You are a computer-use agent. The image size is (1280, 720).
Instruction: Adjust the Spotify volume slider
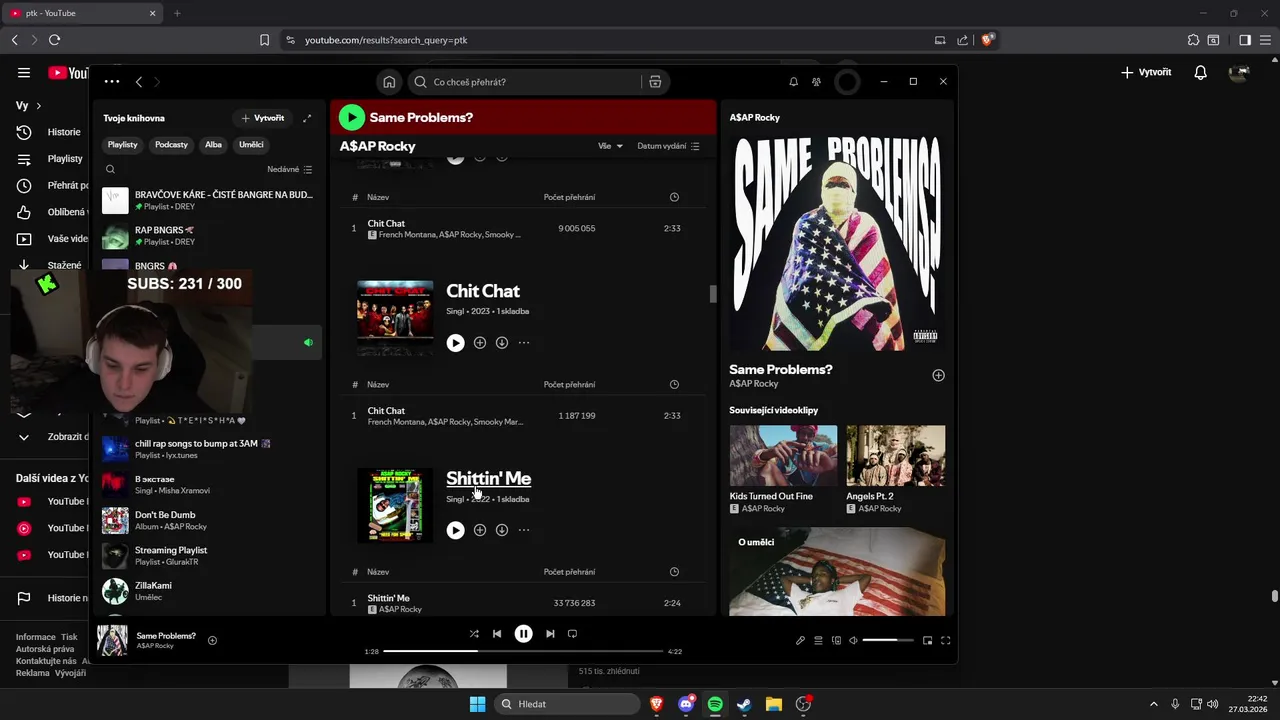[x=888, y=641]
